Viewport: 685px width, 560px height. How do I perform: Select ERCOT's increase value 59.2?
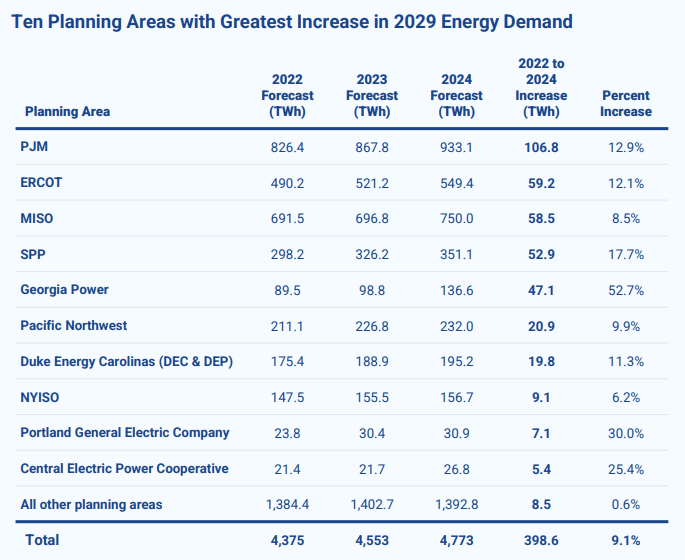pyautogui.click(x=541, y=183)
